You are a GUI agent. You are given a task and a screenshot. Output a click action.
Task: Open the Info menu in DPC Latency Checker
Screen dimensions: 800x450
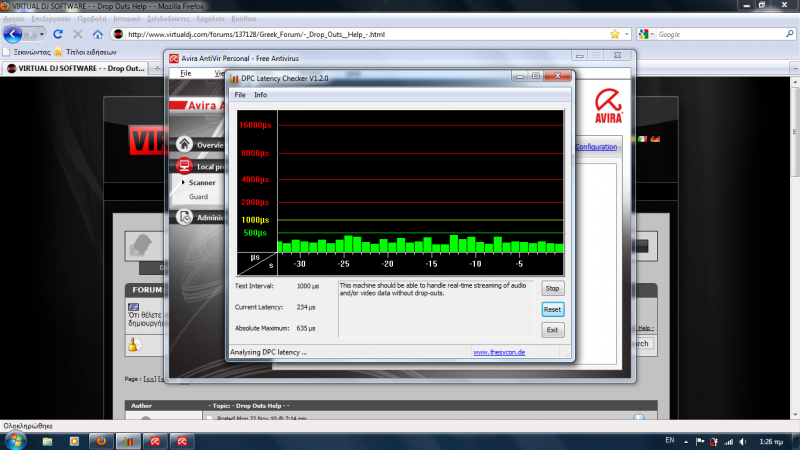(x=260, y=95)
